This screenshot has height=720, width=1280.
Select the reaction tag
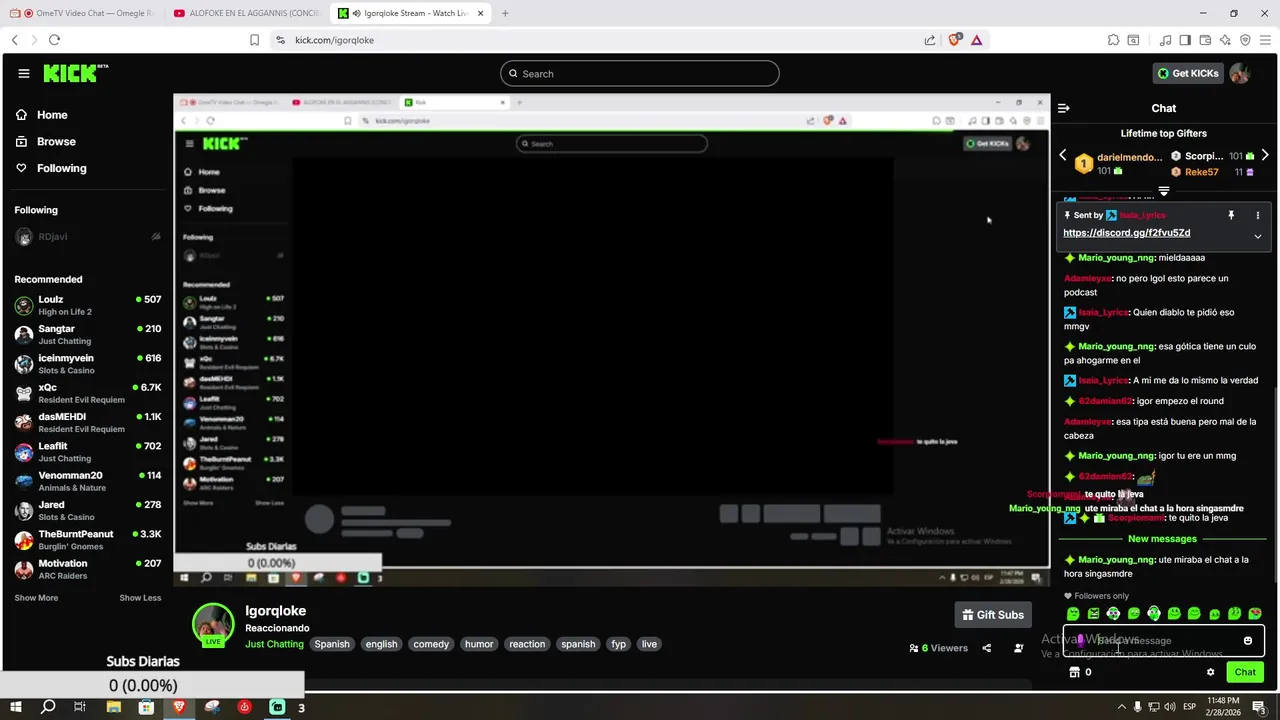click(527, 644)
